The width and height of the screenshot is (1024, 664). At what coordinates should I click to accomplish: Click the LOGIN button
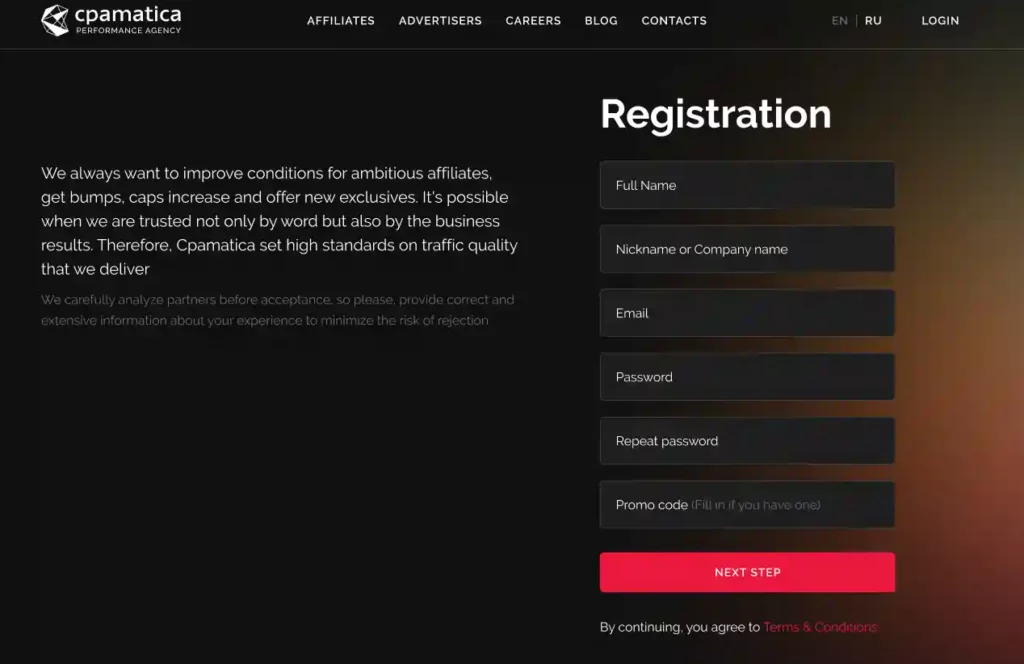coord(940,20)
